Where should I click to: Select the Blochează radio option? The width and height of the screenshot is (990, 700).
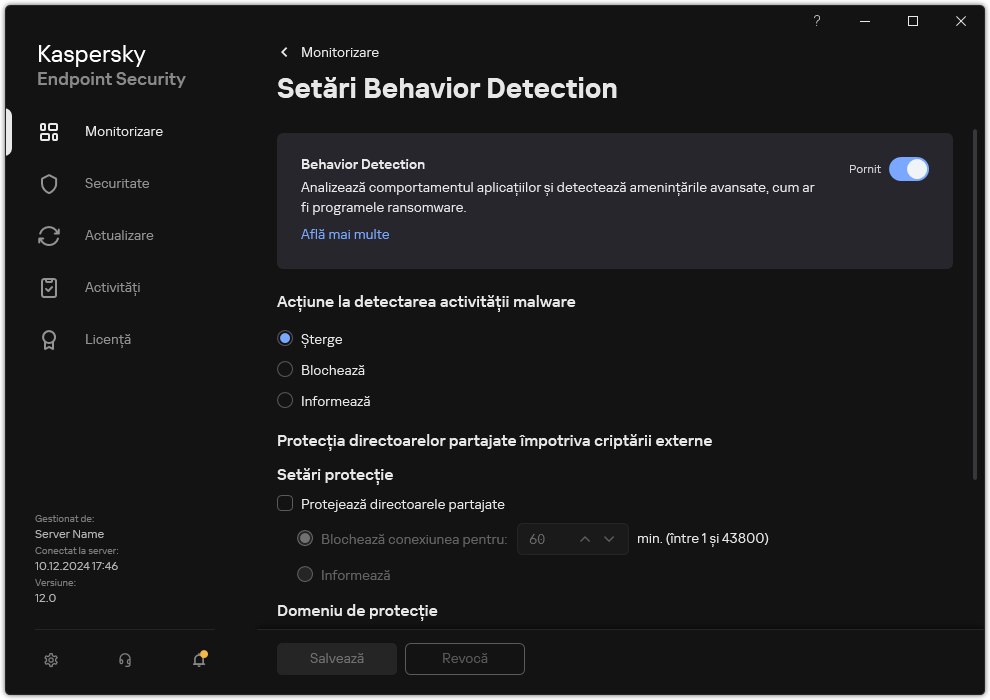pos(285,370)
